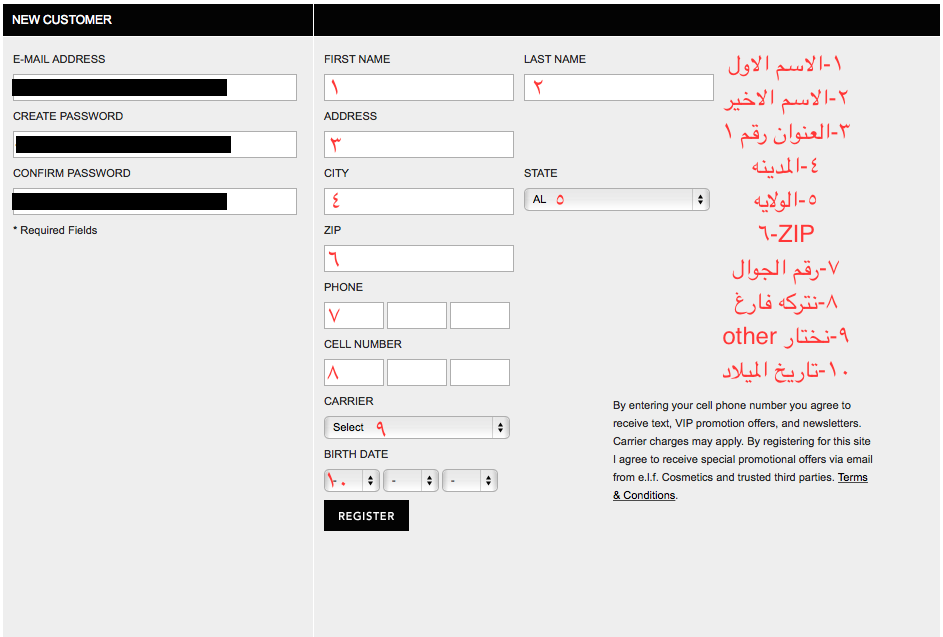The image size is (943, 637).
Task: Open the first Birth Date dropdown
Action: click(352, 481)
